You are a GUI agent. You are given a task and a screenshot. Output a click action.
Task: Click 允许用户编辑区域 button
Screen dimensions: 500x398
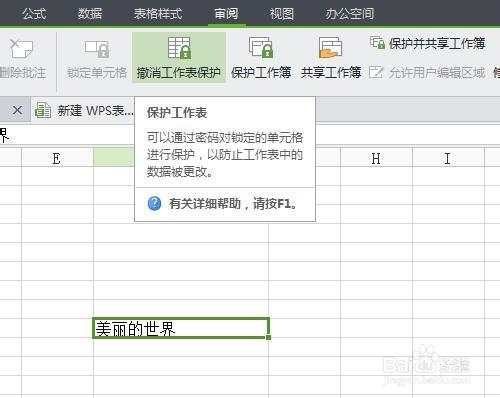click(x=427, y=72)
